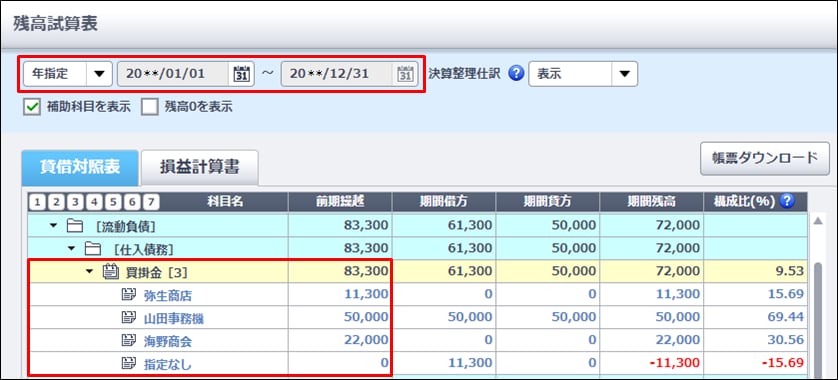
Task: Click the folder icon of 仕入債務
Action: tap(93, 249)
